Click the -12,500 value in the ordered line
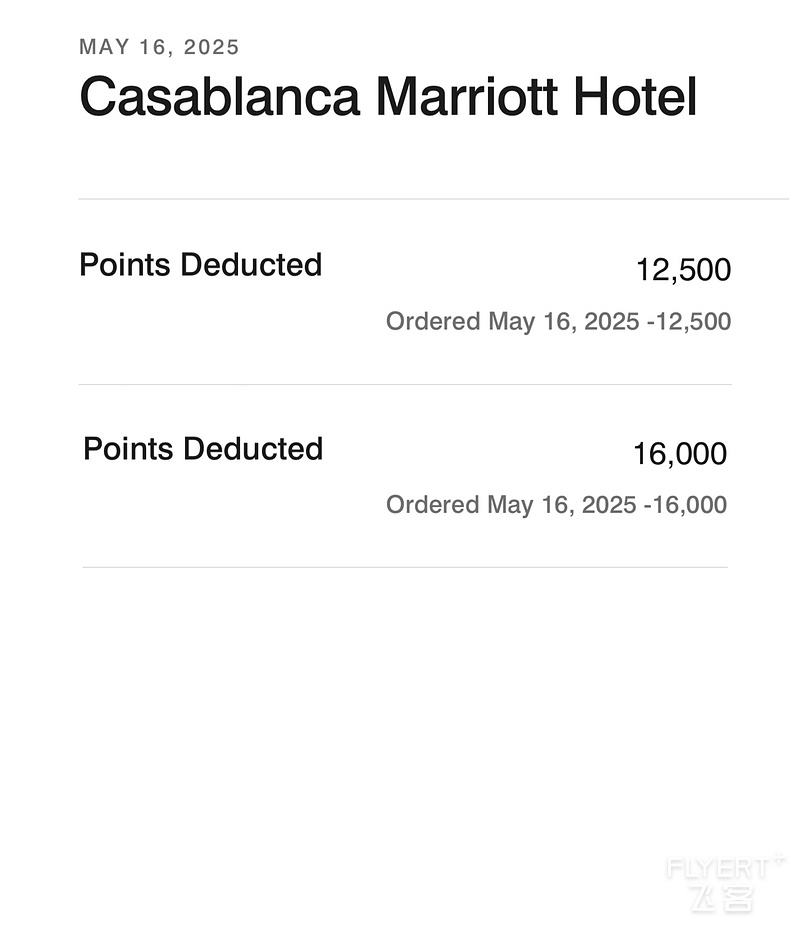800x927 pixels. tap(689, 321)
